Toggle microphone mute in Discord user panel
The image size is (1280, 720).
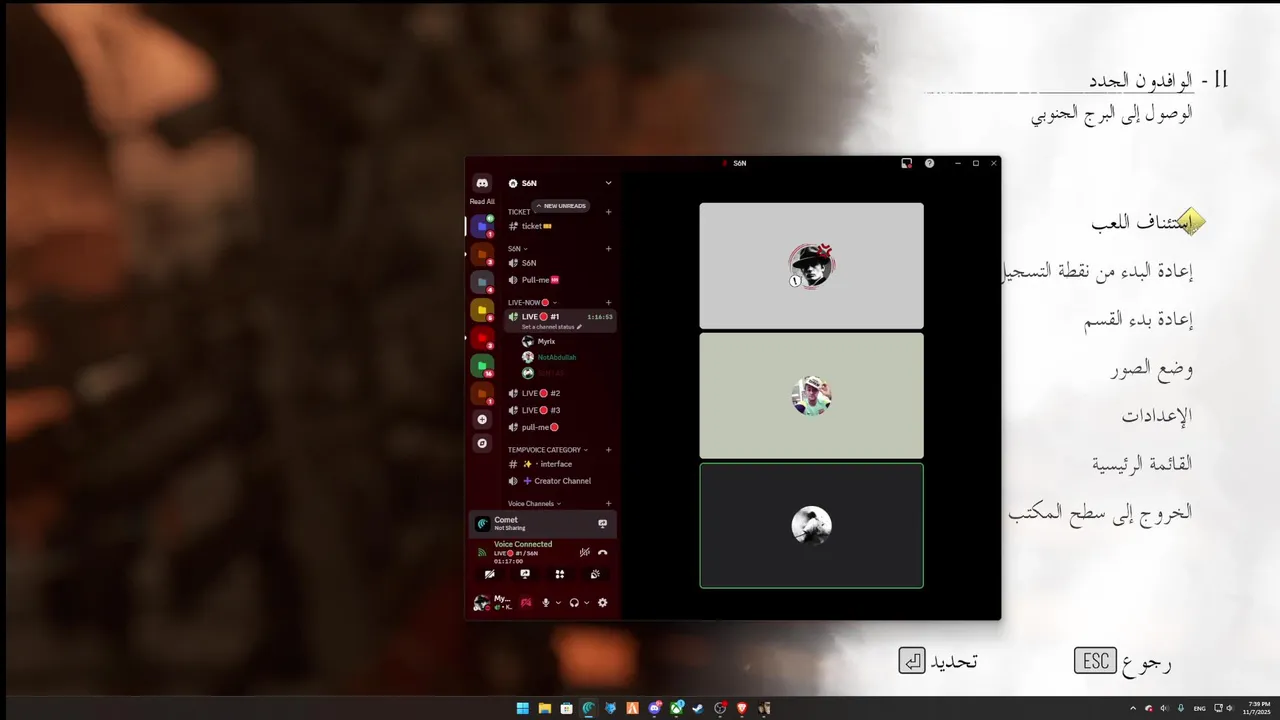pos(546,602)
